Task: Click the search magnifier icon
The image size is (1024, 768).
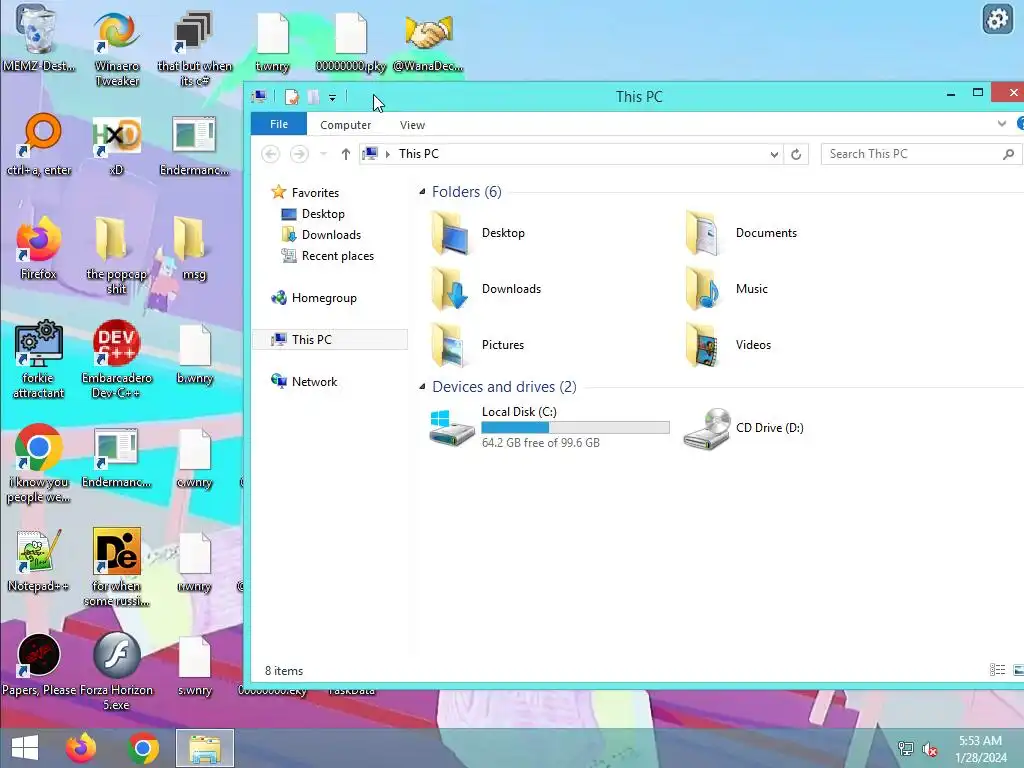Action: pyautogui.click(x=1008, y=154)
